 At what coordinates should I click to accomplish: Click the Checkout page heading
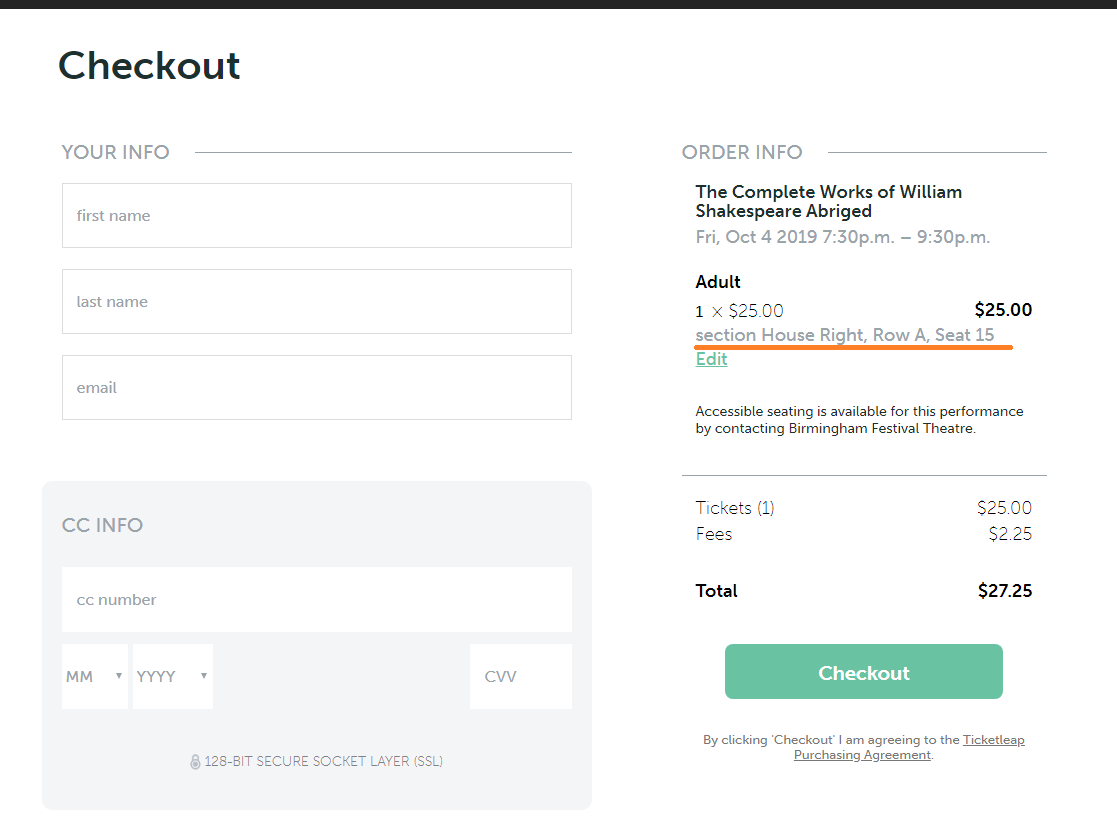coord(149,66)
